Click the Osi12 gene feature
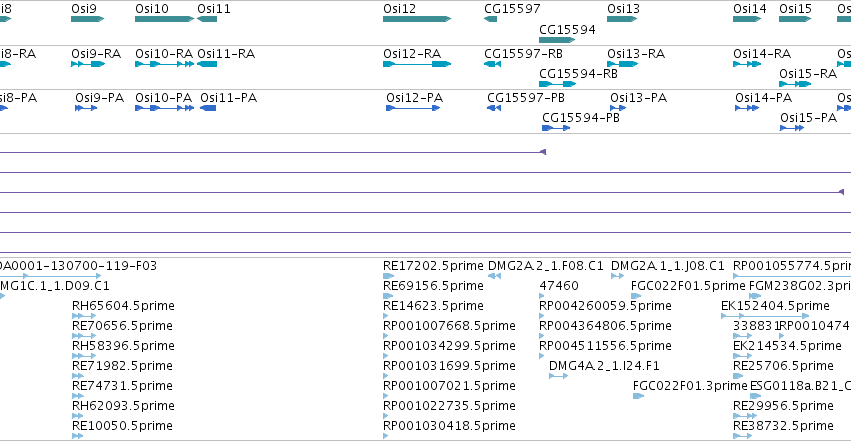This screenshot has width=851, height=441. (x=417, y=19)
